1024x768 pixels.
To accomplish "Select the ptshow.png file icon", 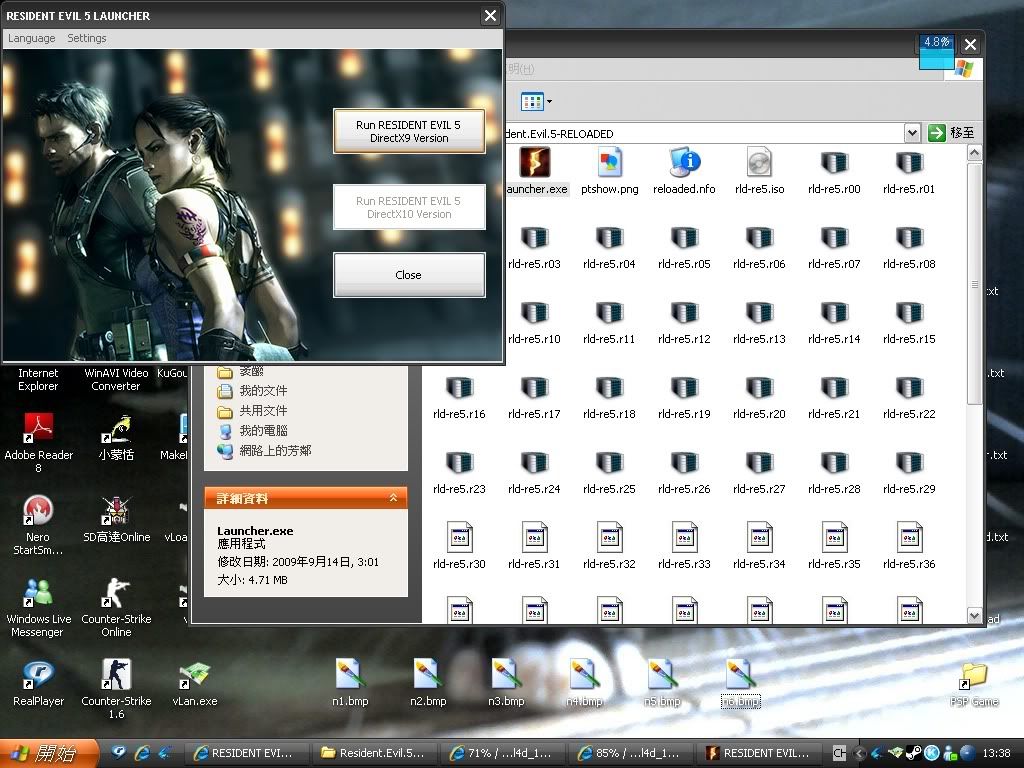I will 609,163.
